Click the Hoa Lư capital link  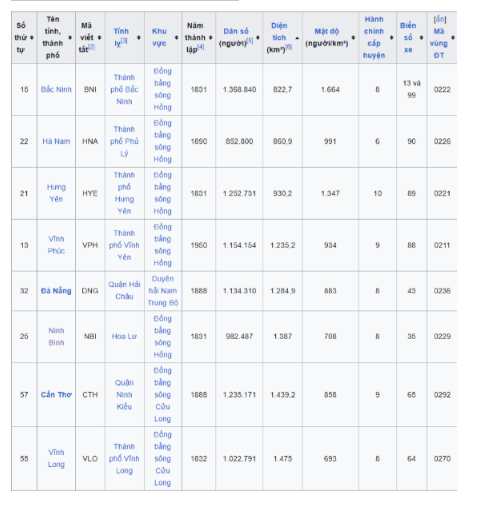coord(124,336)
